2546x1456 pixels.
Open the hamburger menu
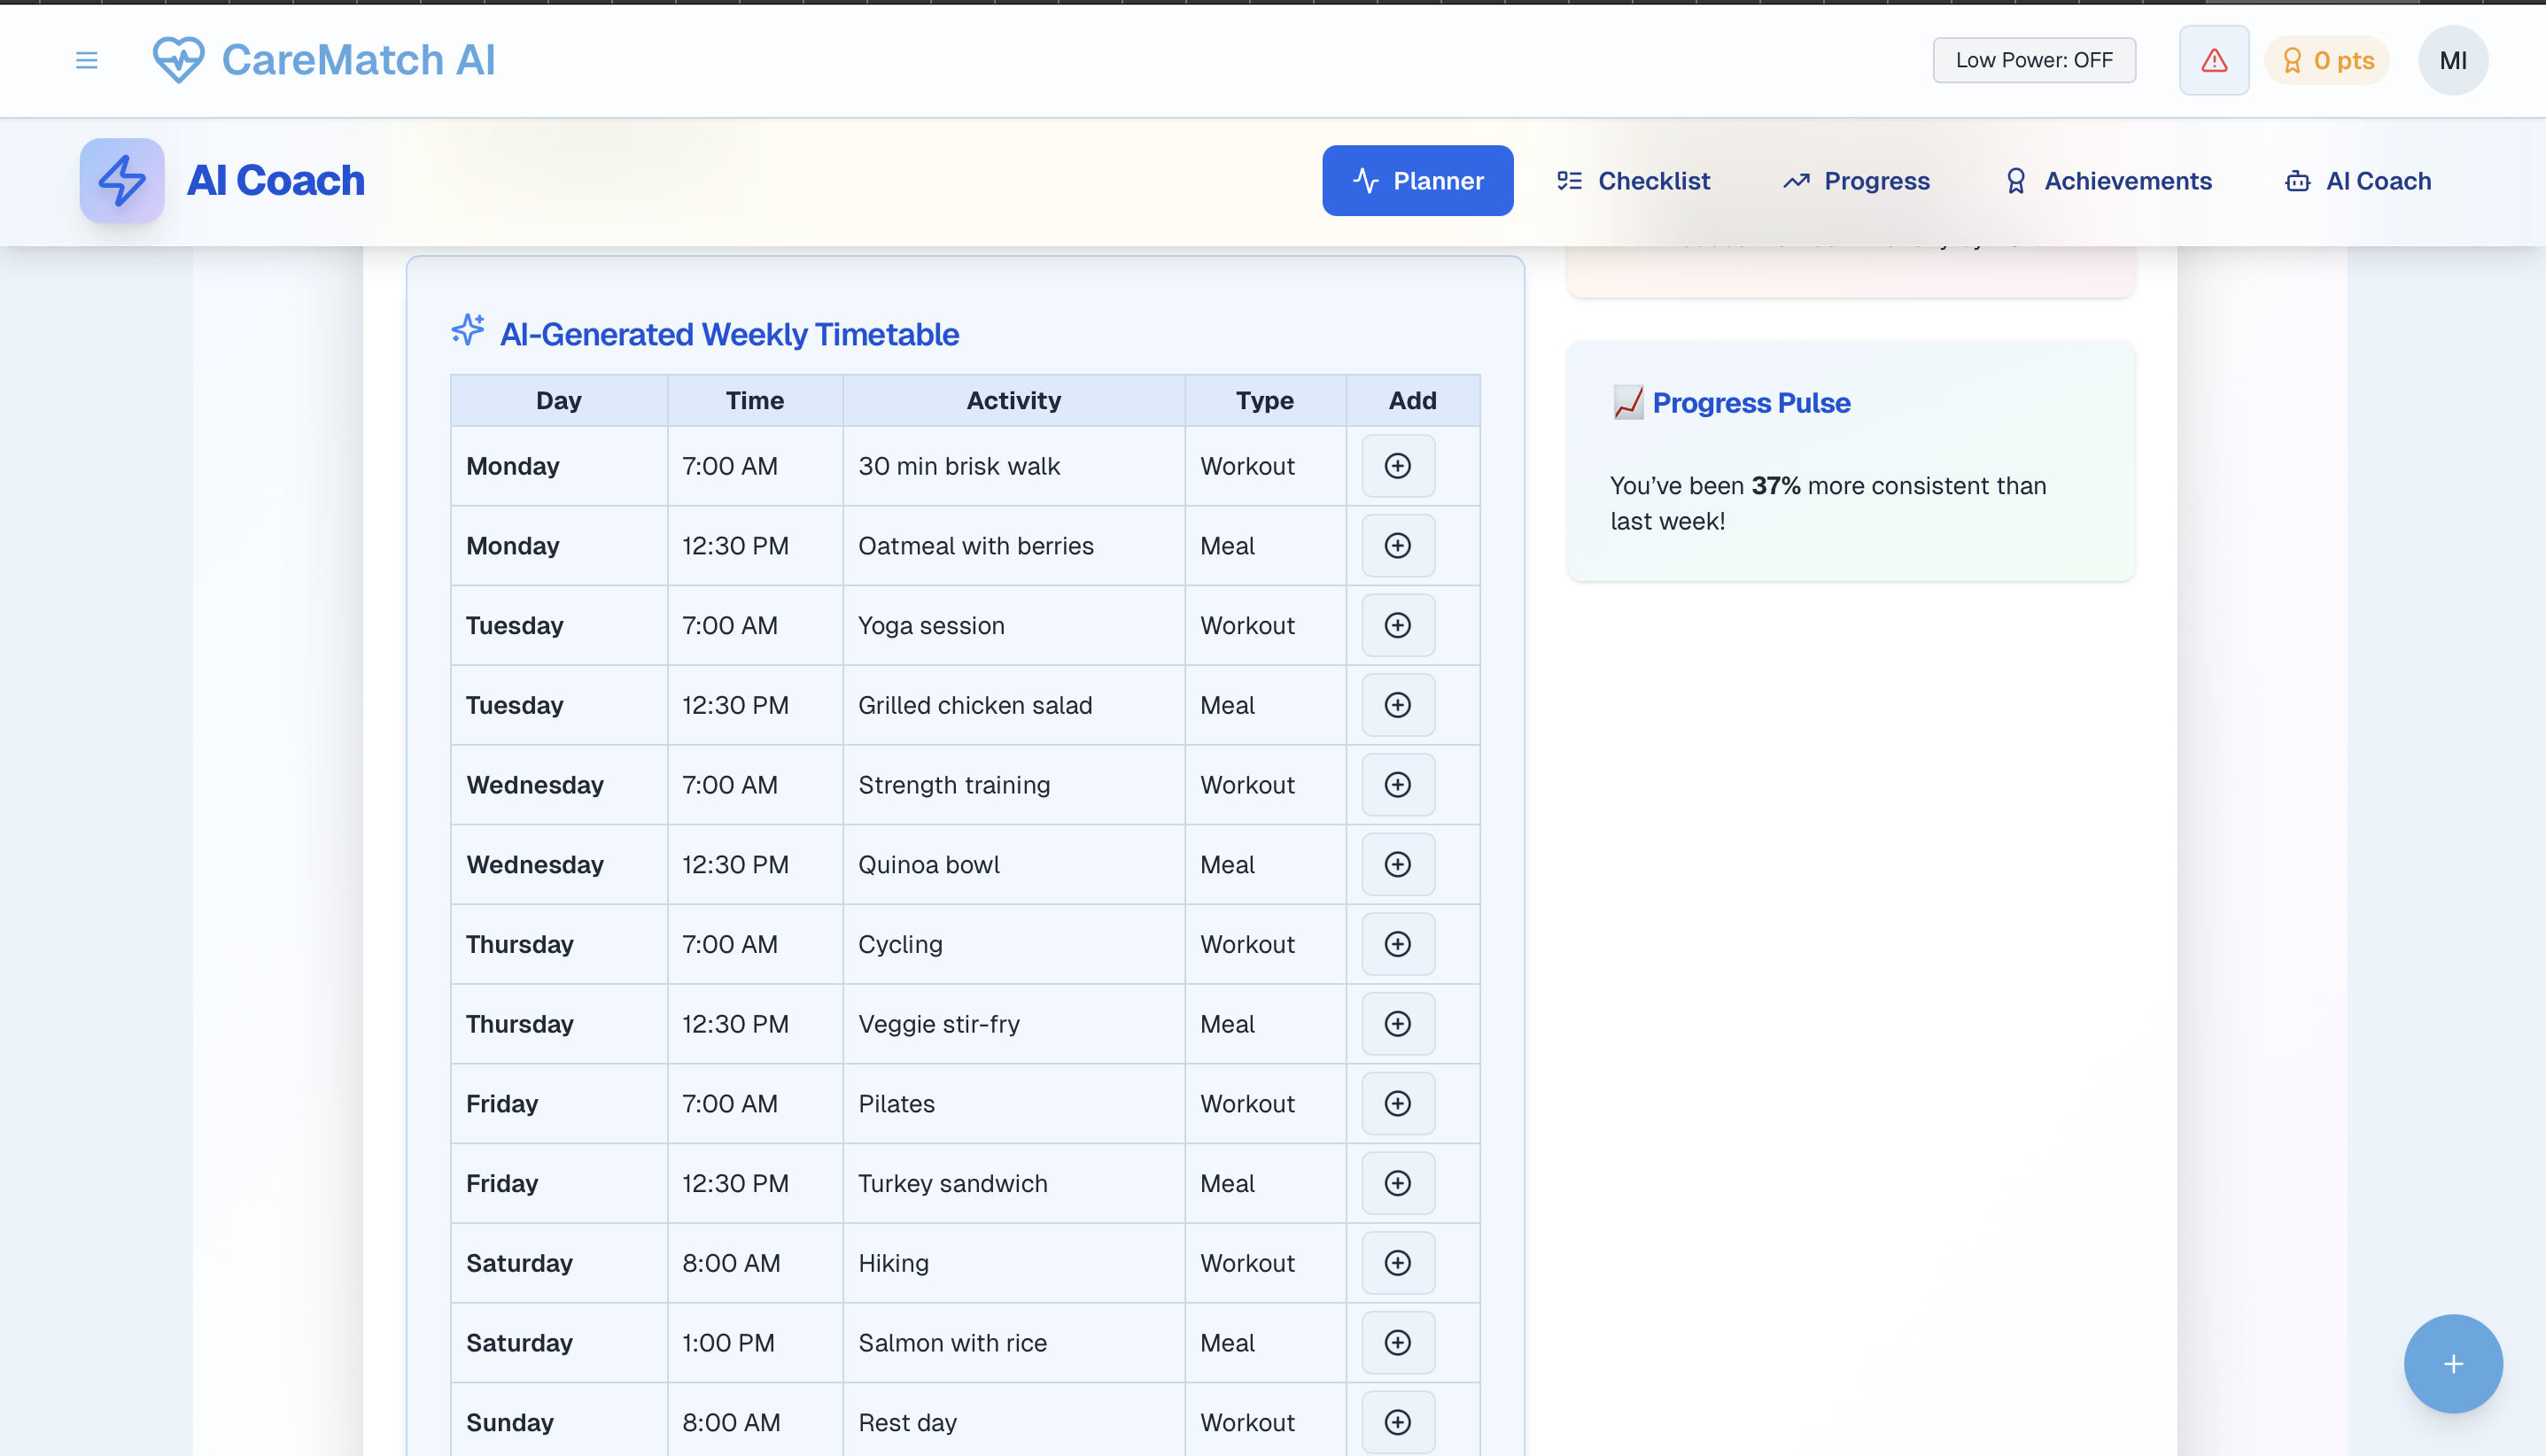click(87, 60)
